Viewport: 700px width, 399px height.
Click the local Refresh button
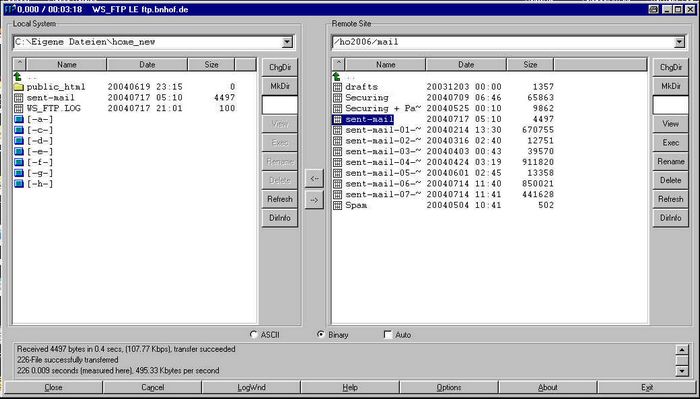click(x=280, y=199)
